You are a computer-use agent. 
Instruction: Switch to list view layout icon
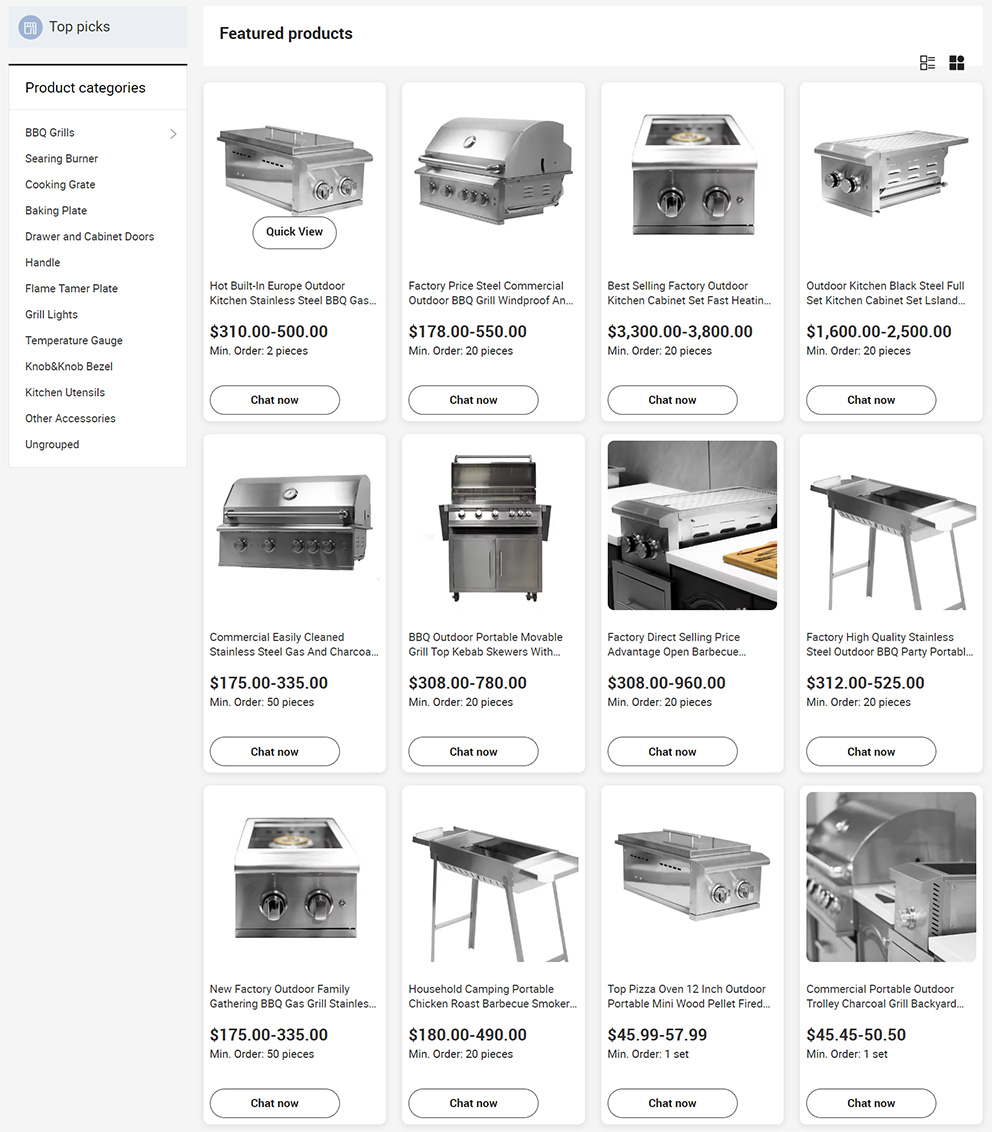(927, 63)
